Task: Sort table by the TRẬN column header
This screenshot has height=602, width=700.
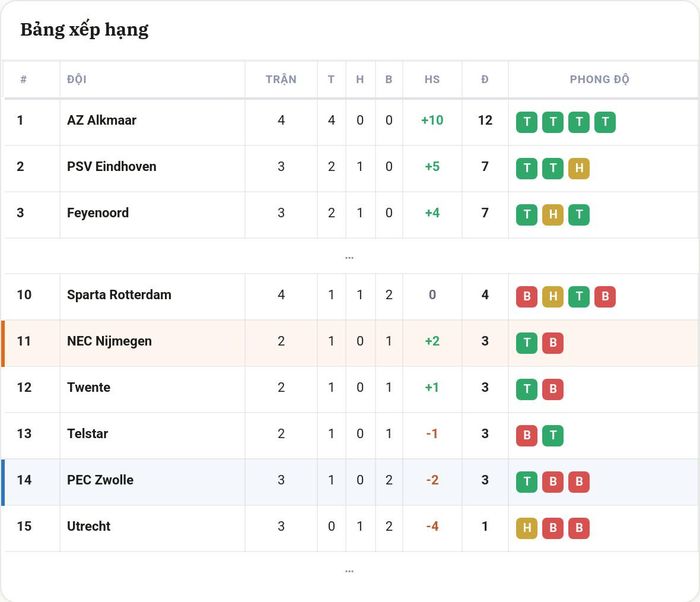Action: click(281, 79)
